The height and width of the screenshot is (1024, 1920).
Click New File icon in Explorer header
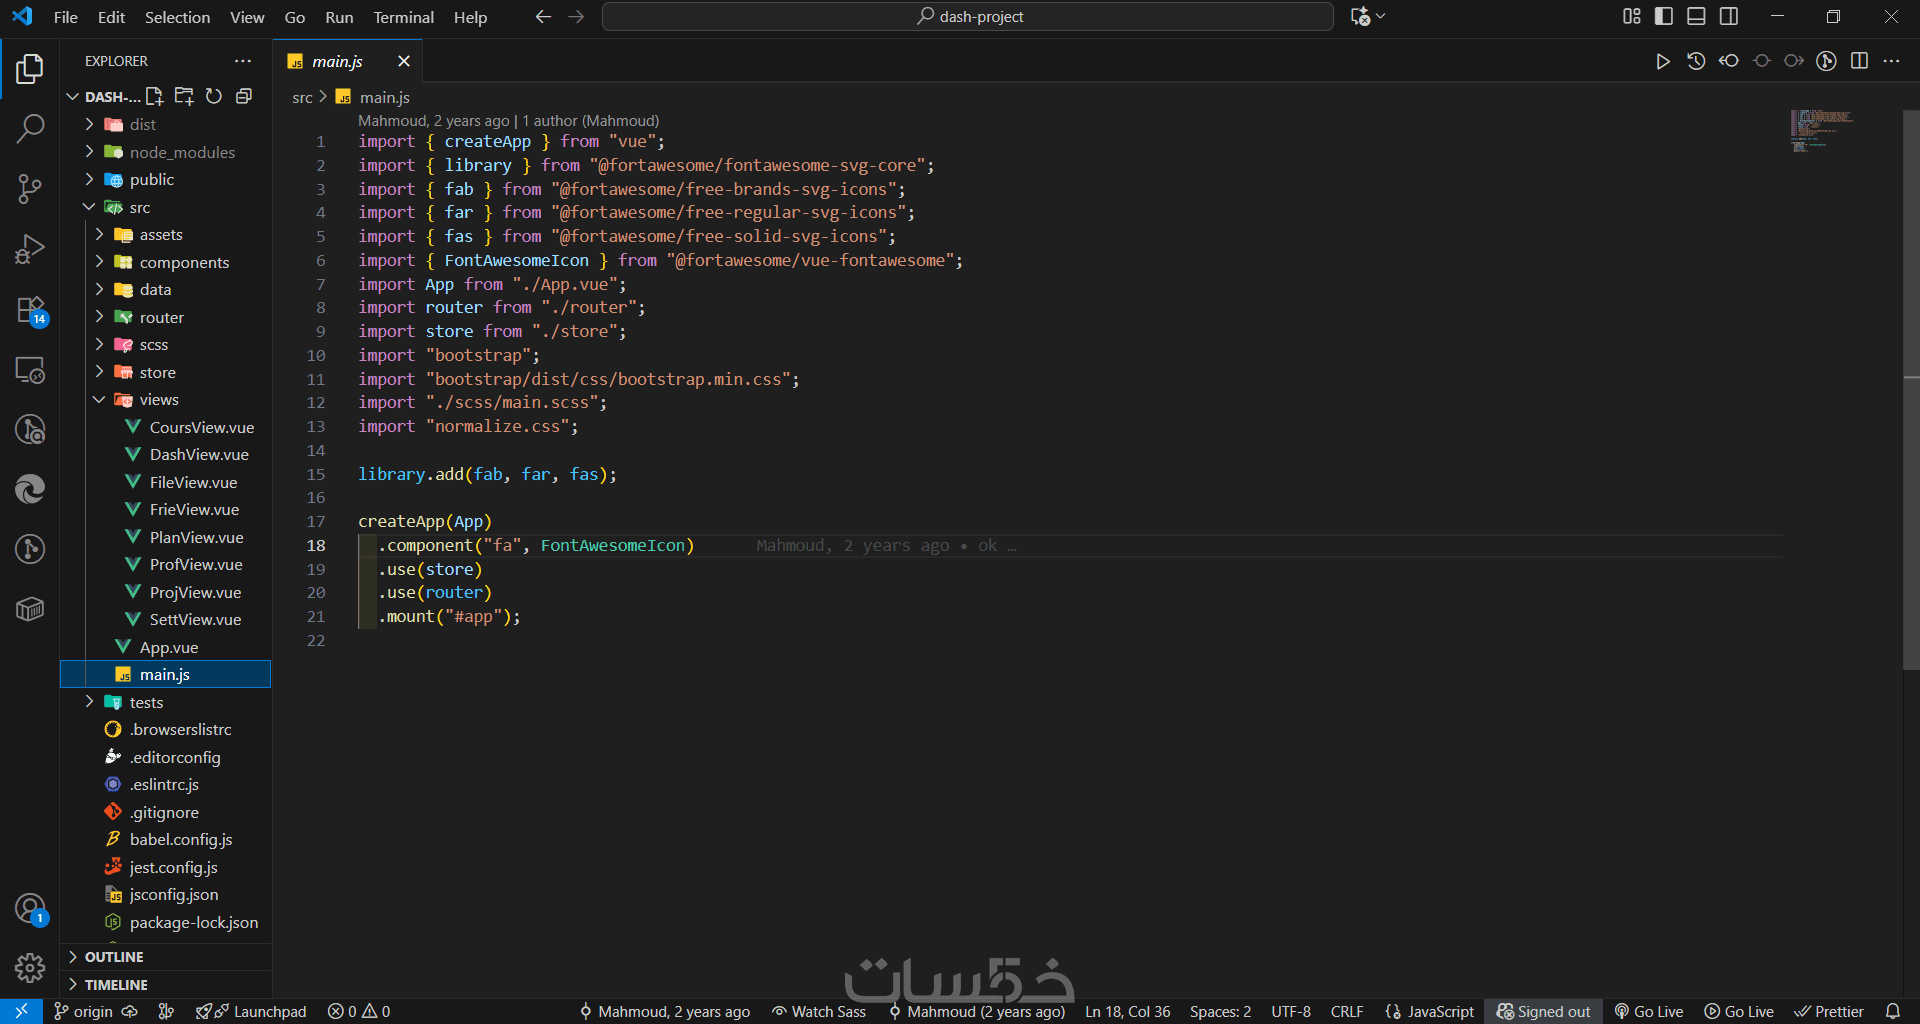(154, 96)
